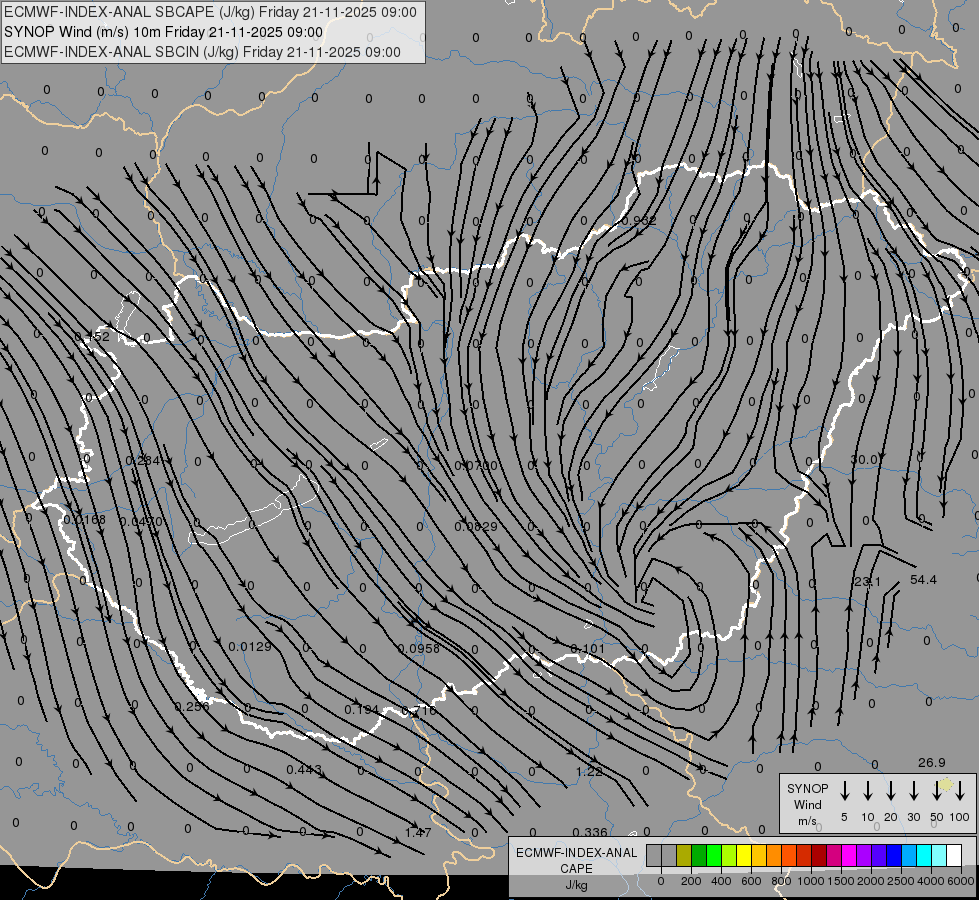This screenshot has height=900, width=979.
Task: Click the map value 0.0958
Action: click(x=419, y=648)
